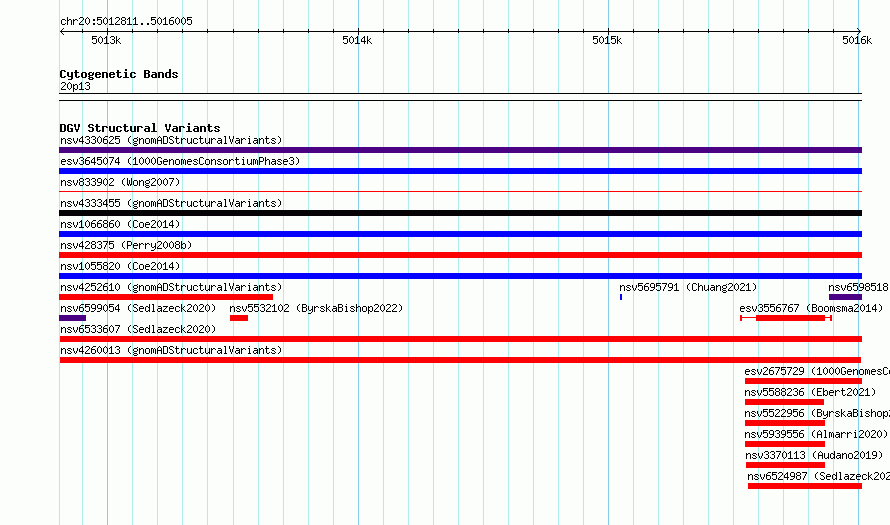890x525 pixels.
Task: Open nsv3370113 (Audano2019) label
Action: tap(814, 455)
